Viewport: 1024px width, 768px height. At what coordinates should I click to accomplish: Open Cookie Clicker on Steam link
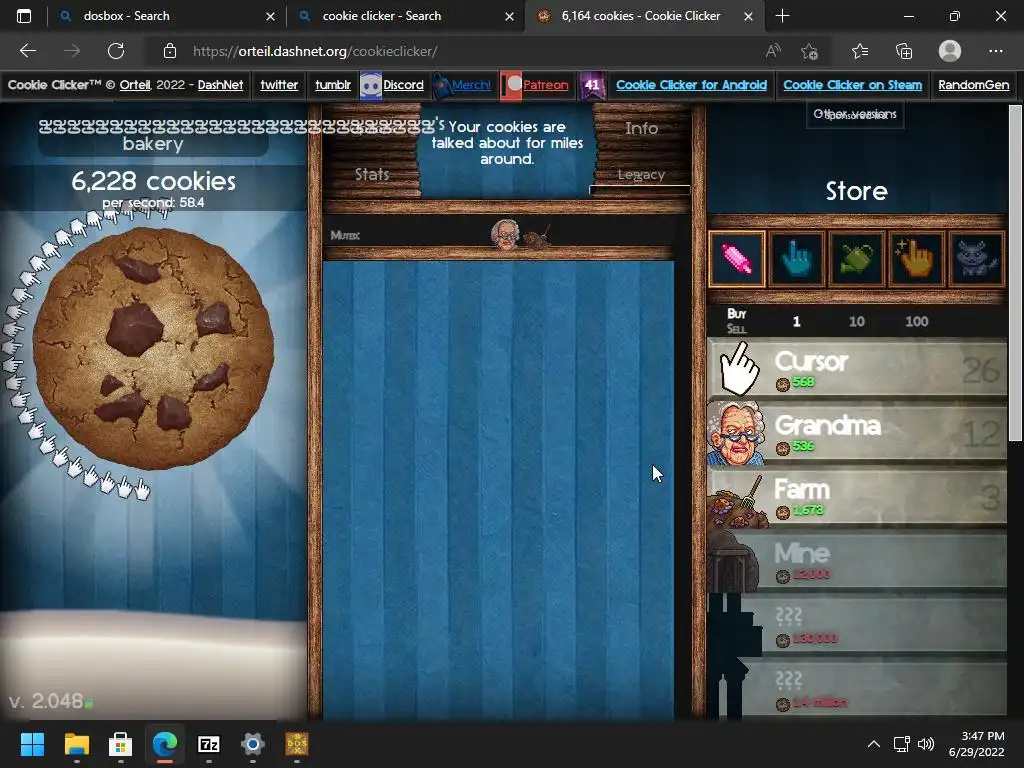coord(852,85)
